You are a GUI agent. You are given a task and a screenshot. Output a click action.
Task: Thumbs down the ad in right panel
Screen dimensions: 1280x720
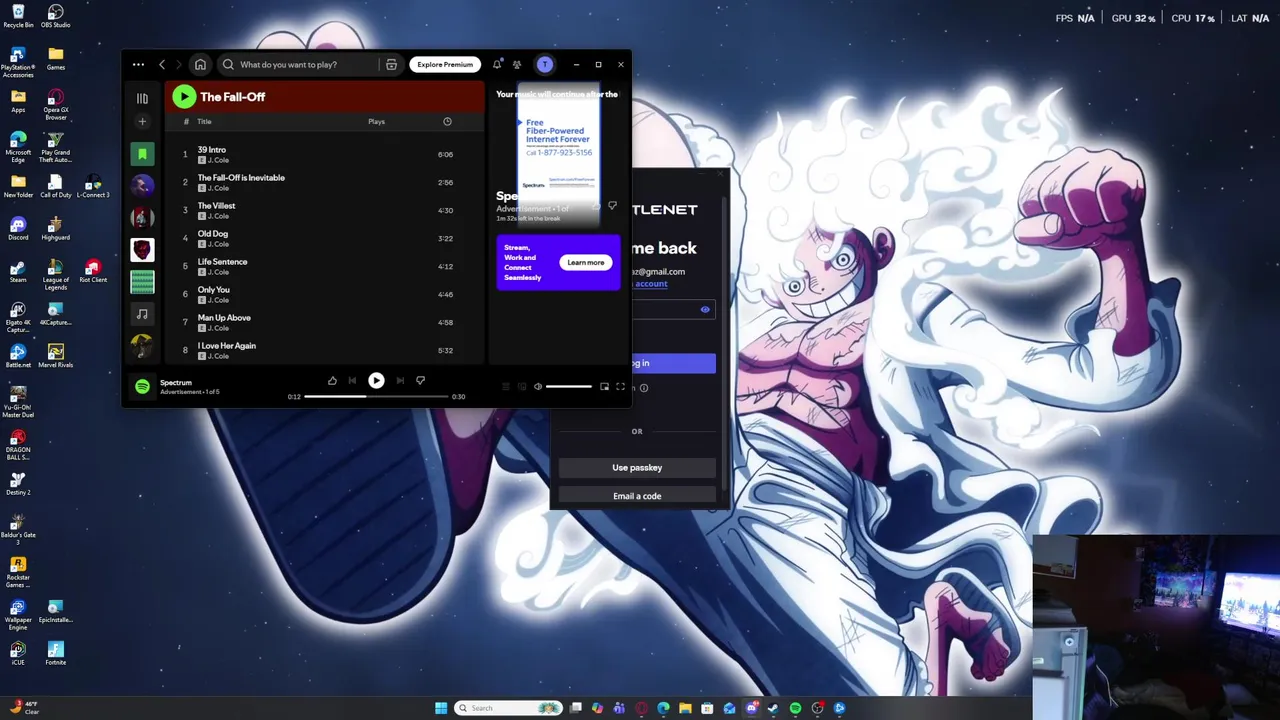tap(612, 205)
